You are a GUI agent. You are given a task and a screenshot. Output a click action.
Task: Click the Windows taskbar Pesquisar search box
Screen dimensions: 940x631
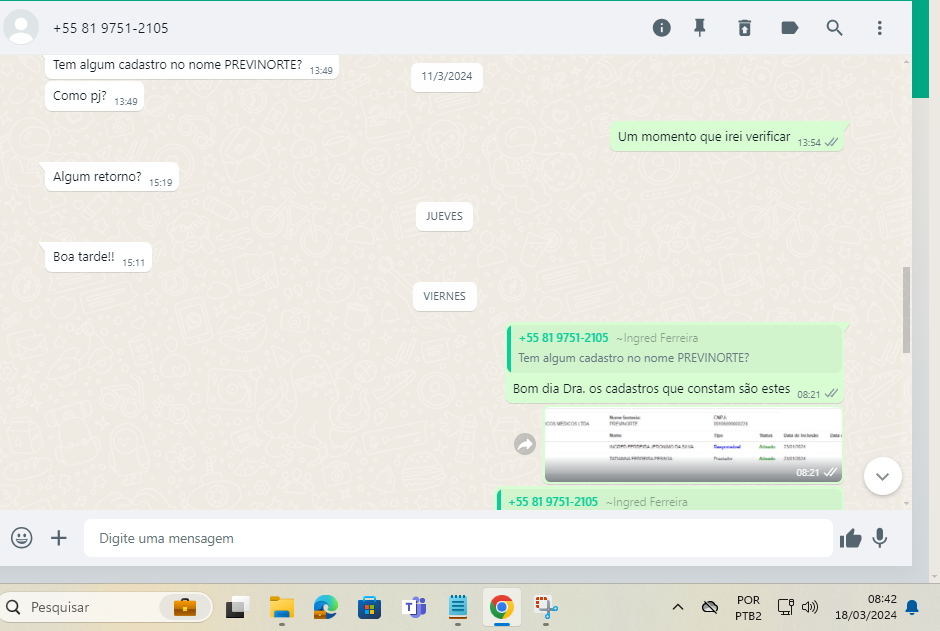[x=106, y=608]
